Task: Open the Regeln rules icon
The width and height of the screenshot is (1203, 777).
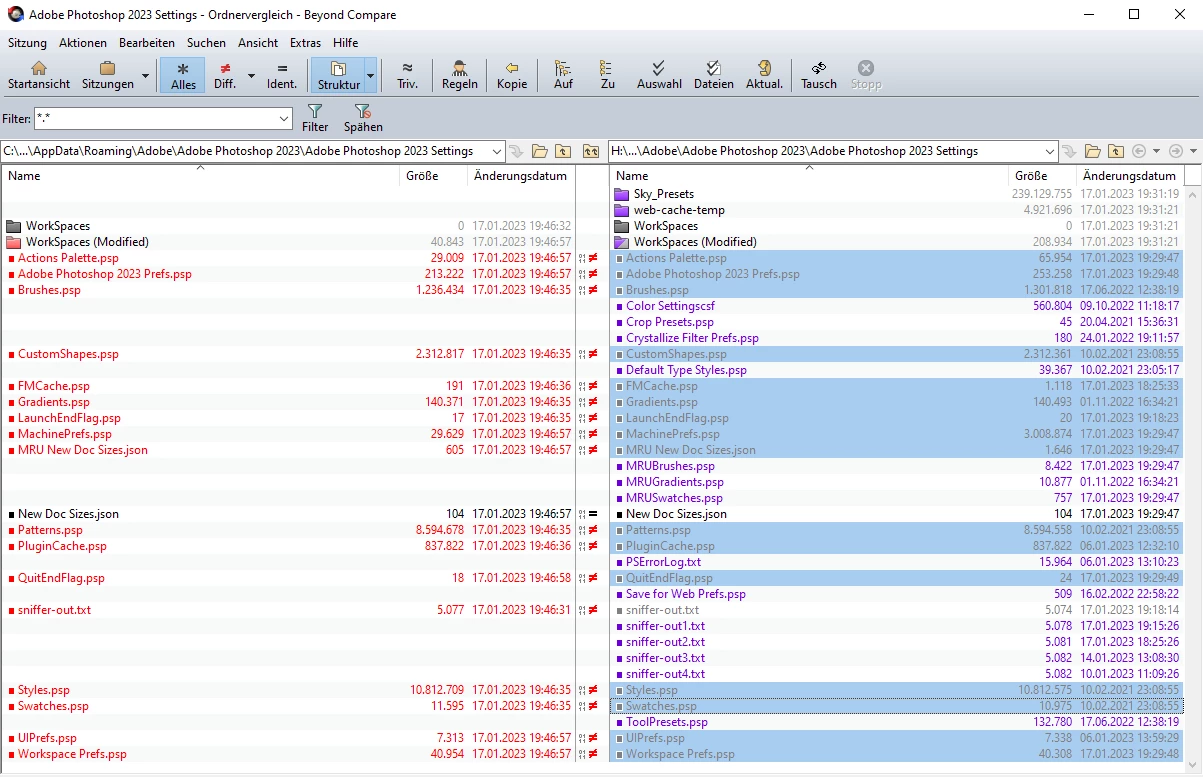Action: 460,68
